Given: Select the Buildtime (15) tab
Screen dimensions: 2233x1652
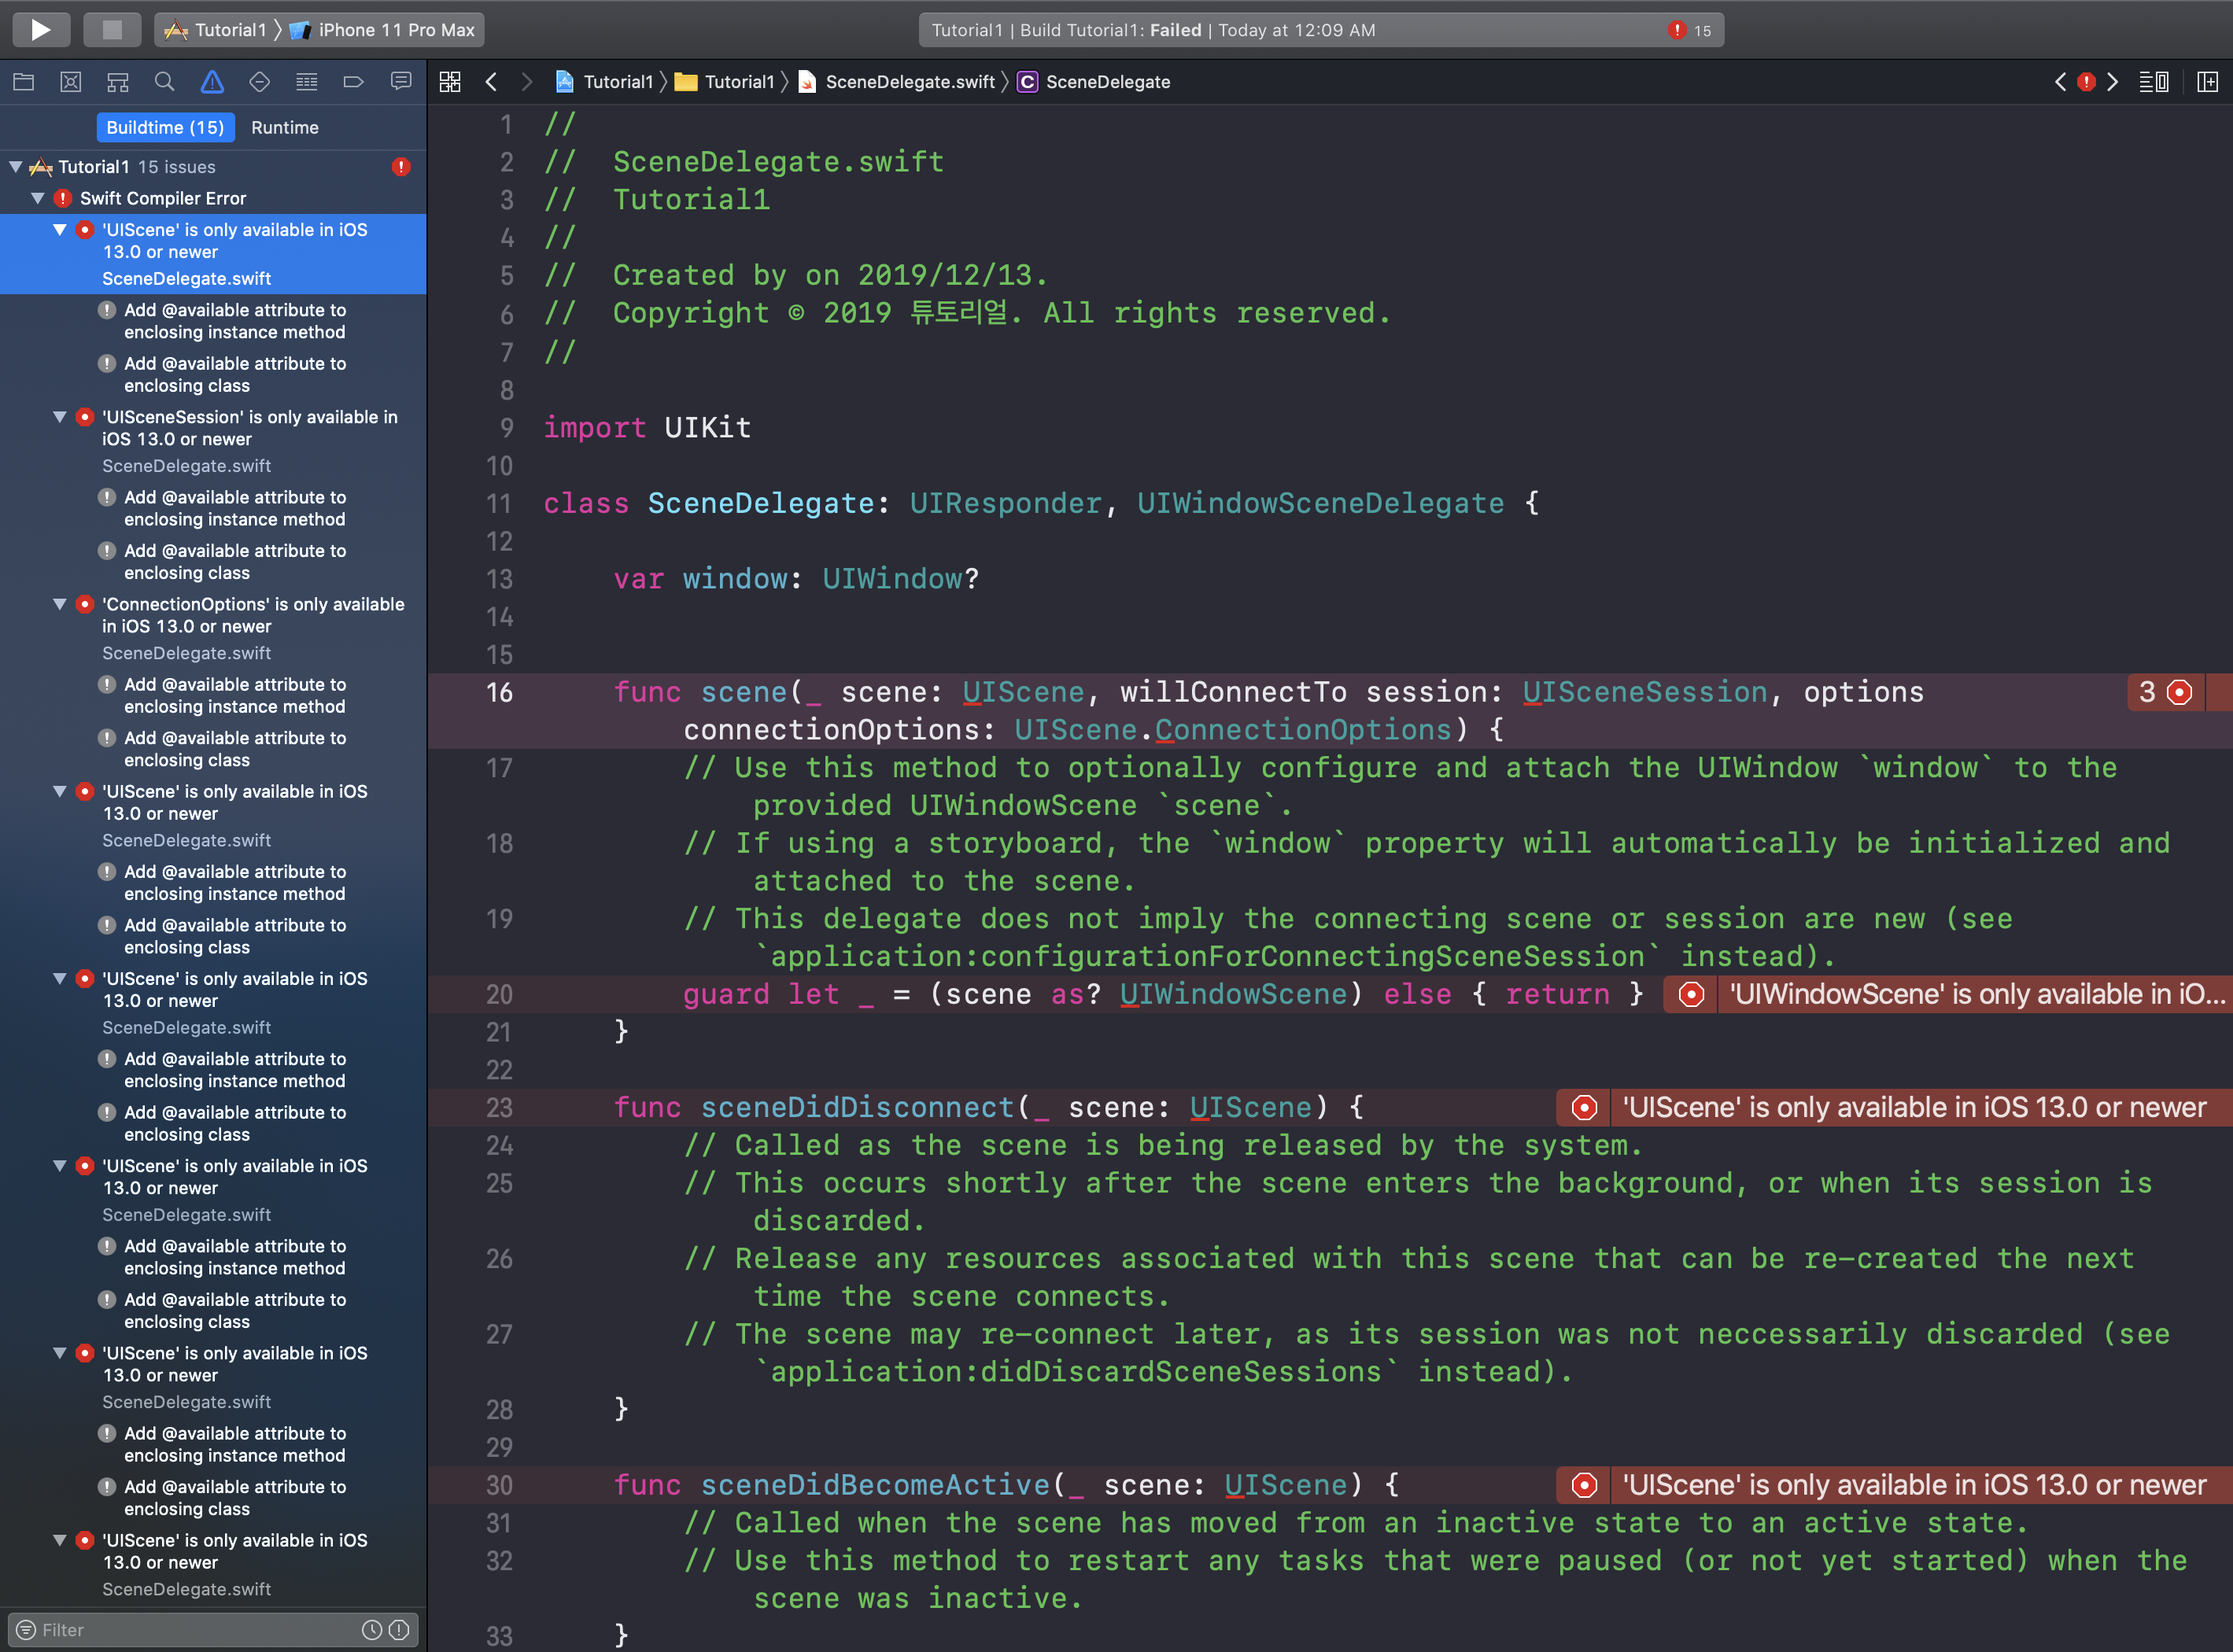Looking at the screenshot, I should [x=165, y=127].
